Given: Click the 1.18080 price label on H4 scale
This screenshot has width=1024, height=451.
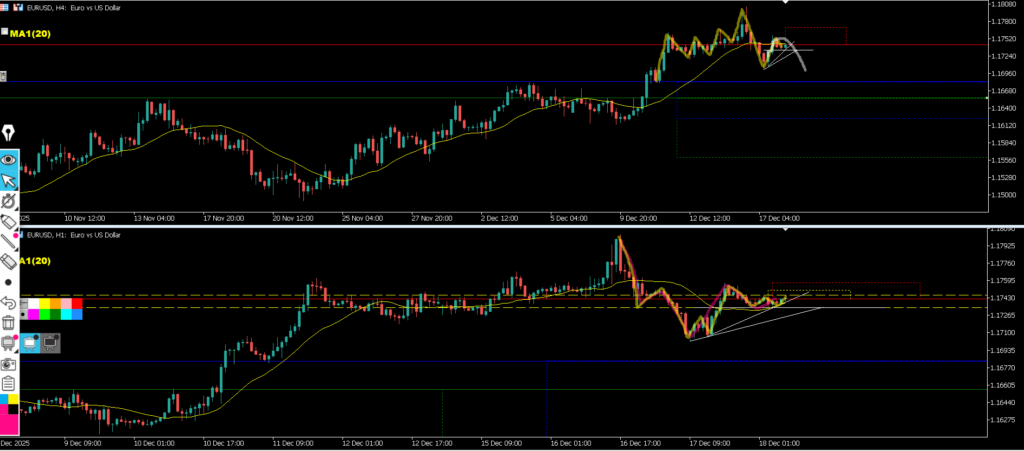Looking at the screenshot, I should pos(1002,4).
